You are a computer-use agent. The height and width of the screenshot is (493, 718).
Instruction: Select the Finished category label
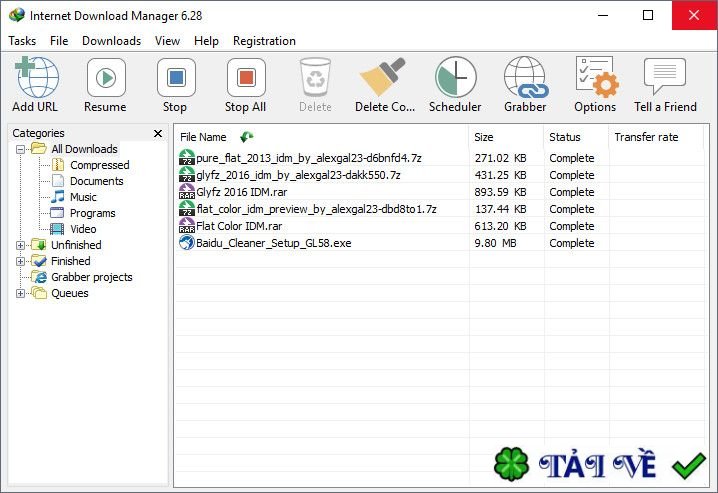coord(71,261)
